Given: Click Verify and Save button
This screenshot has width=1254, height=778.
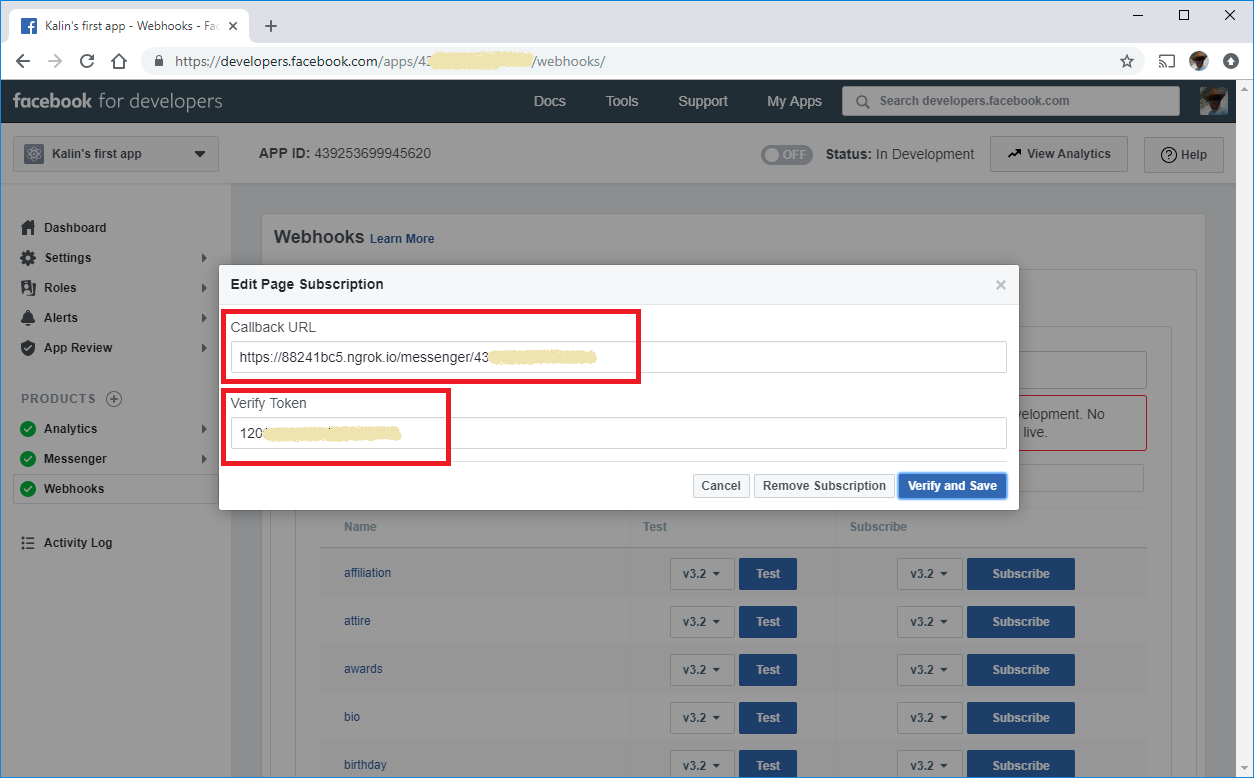Looking at the screenshot, I should tap(952, 486).
